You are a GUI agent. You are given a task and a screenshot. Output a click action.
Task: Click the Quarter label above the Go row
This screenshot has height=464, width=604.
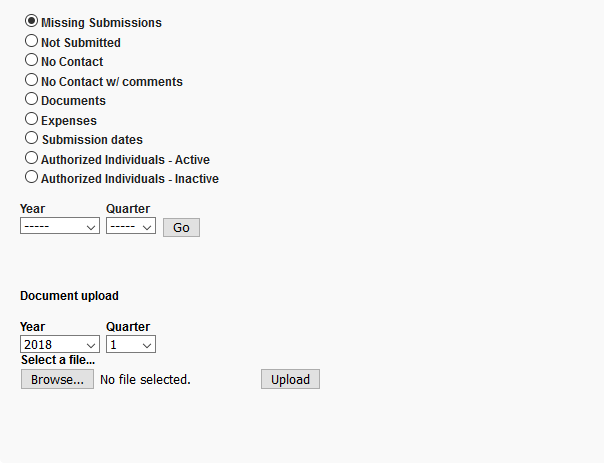128,209
